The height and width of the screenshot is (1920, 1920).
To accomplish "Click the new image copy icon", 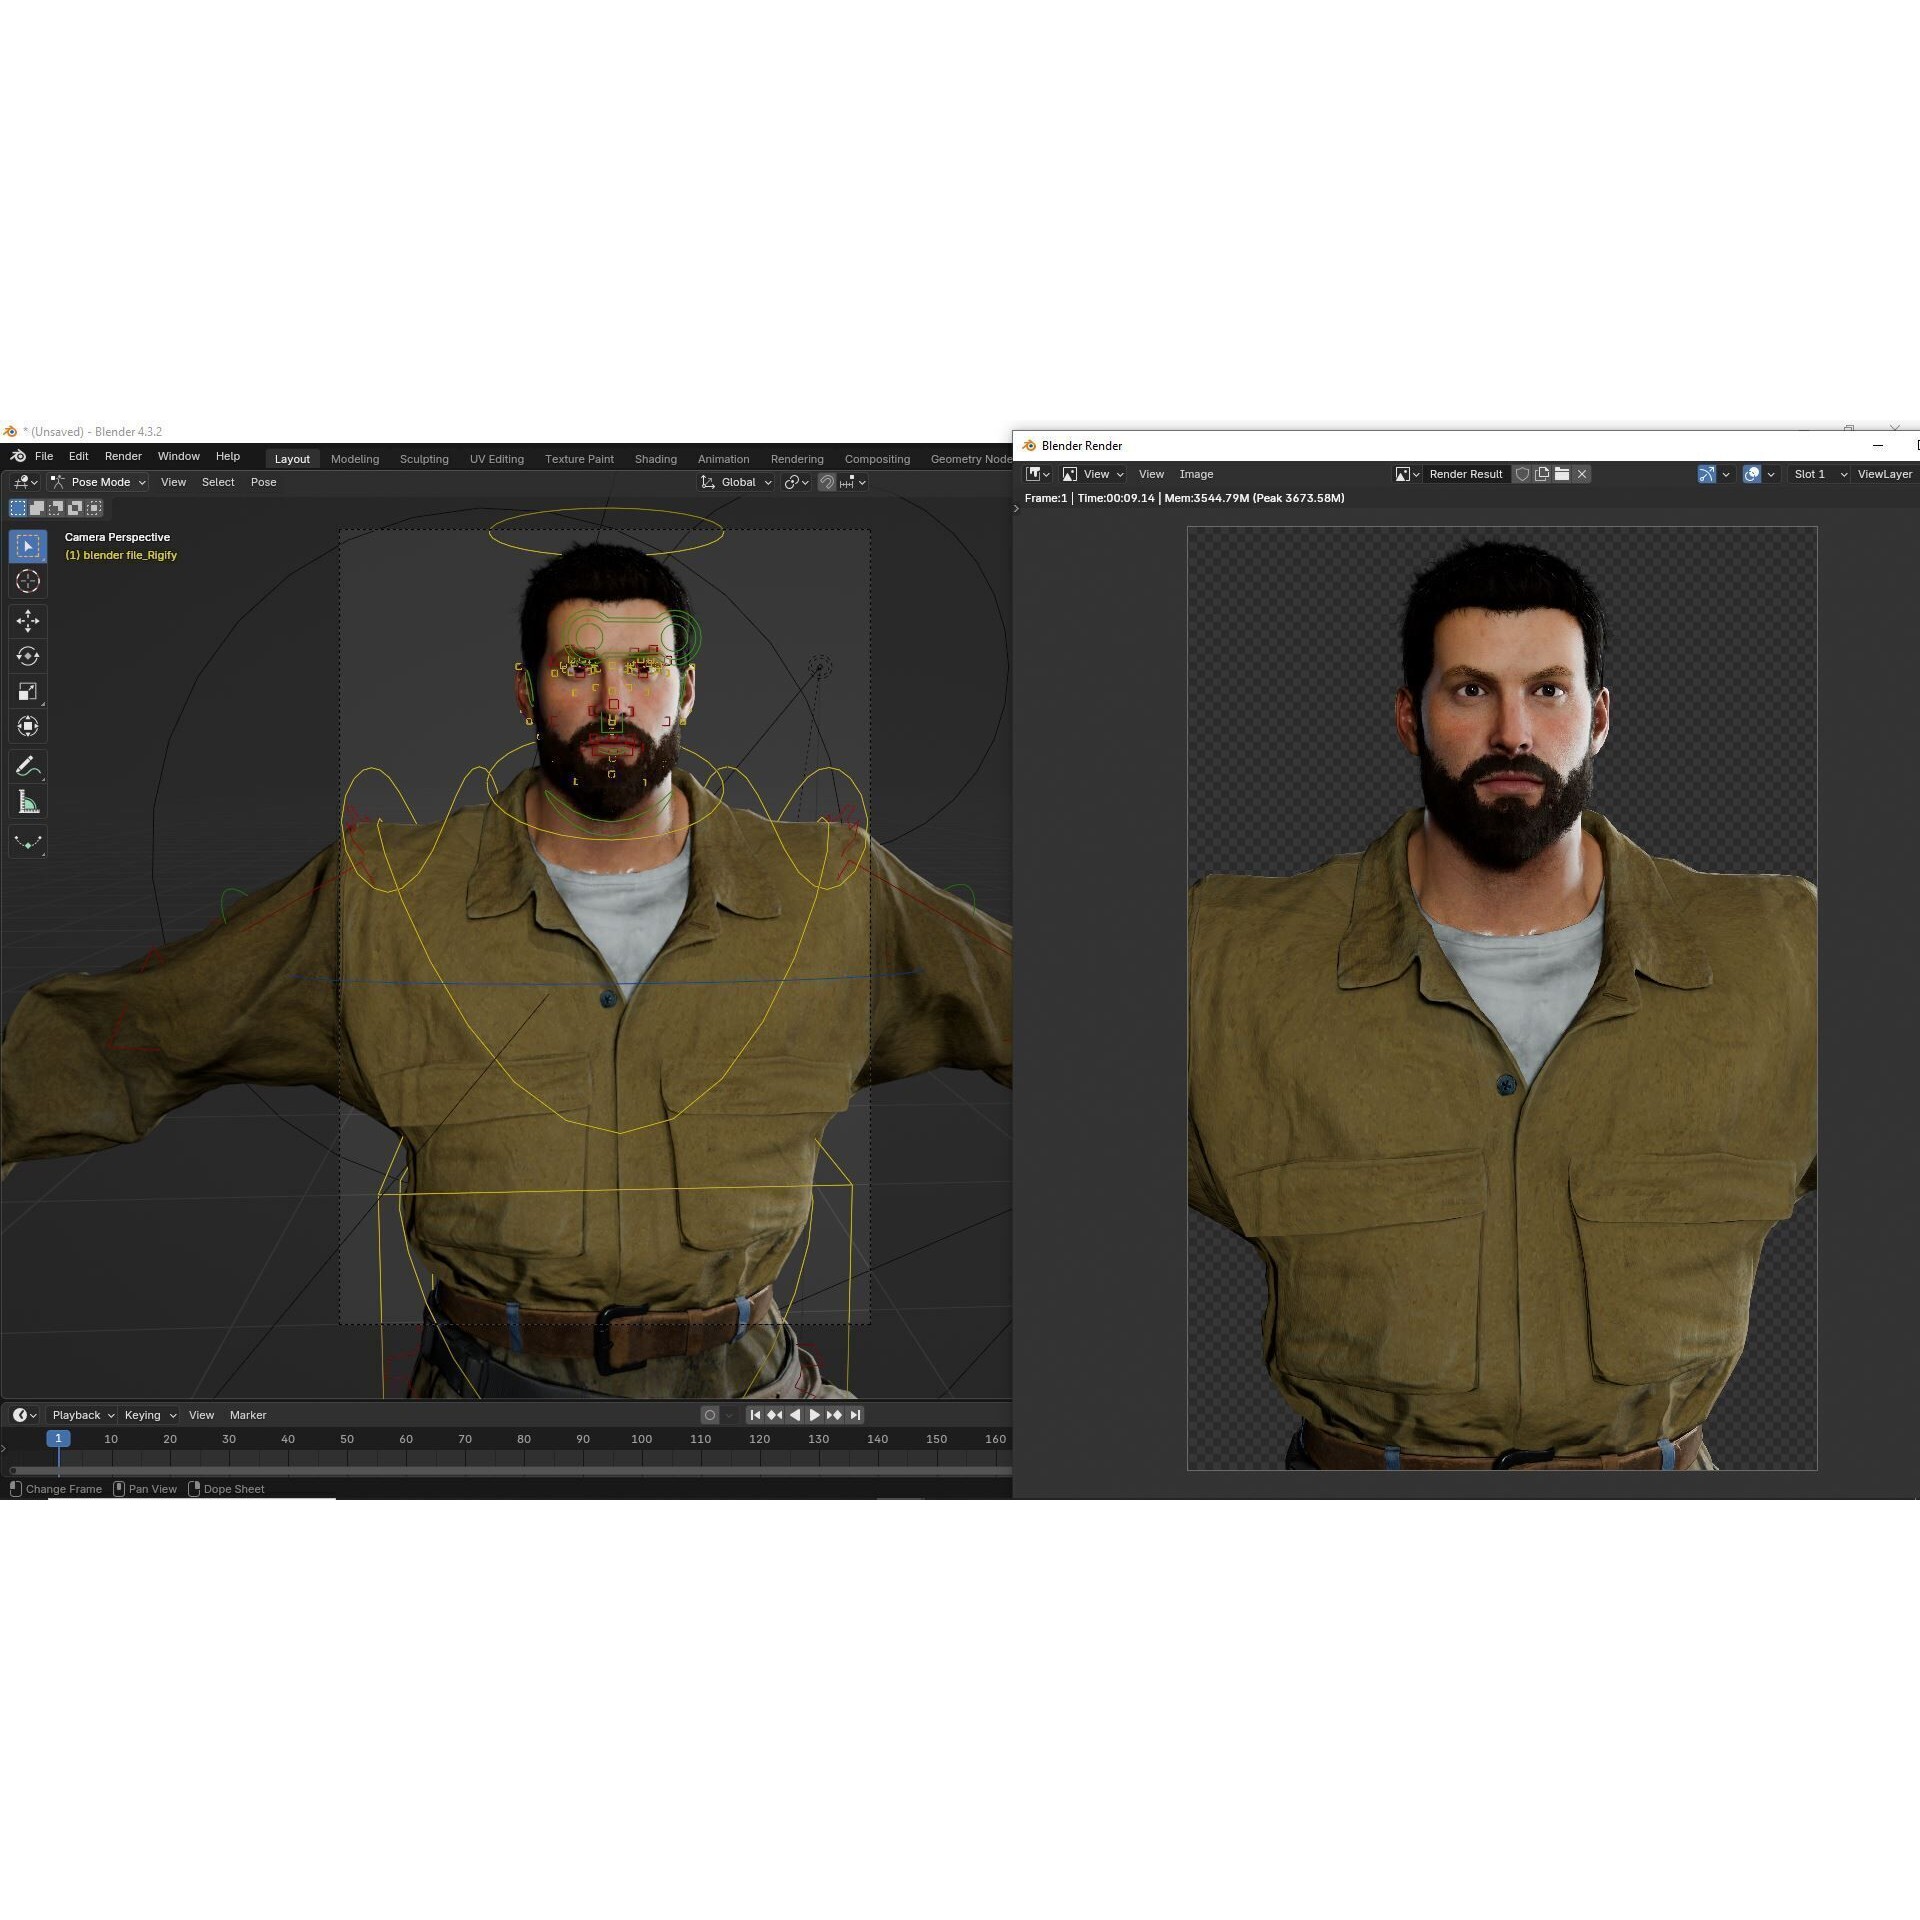I will pos(1542,474).
